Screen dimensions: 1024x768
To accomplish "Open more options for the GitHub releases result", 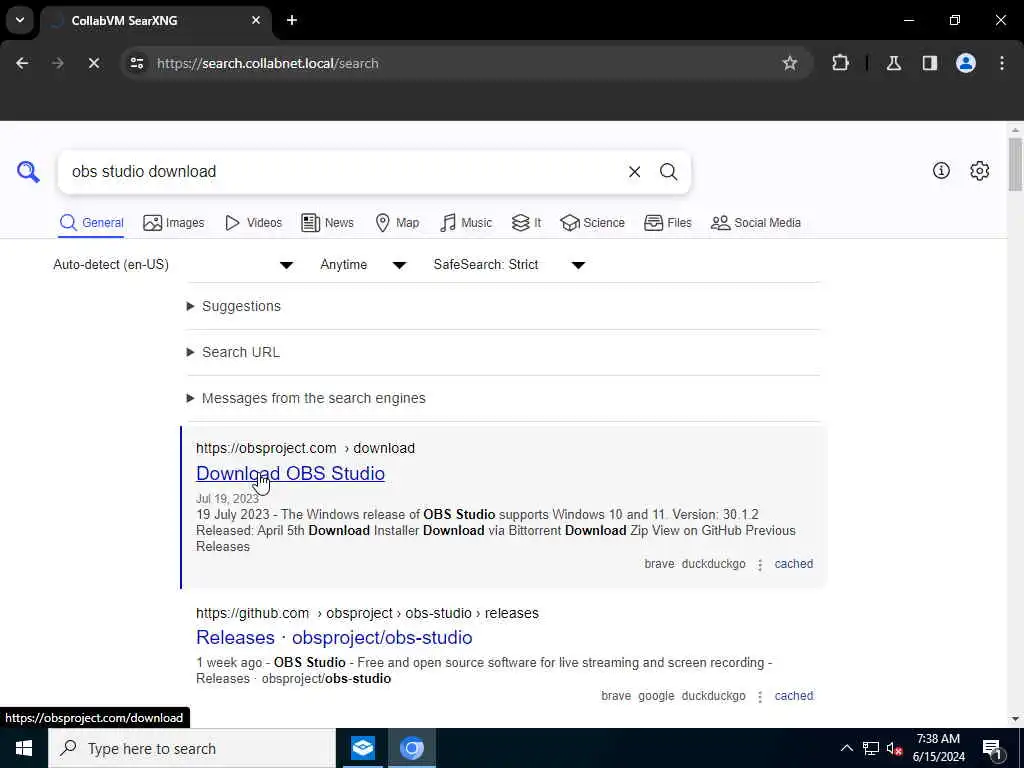I will pos(760,697).
